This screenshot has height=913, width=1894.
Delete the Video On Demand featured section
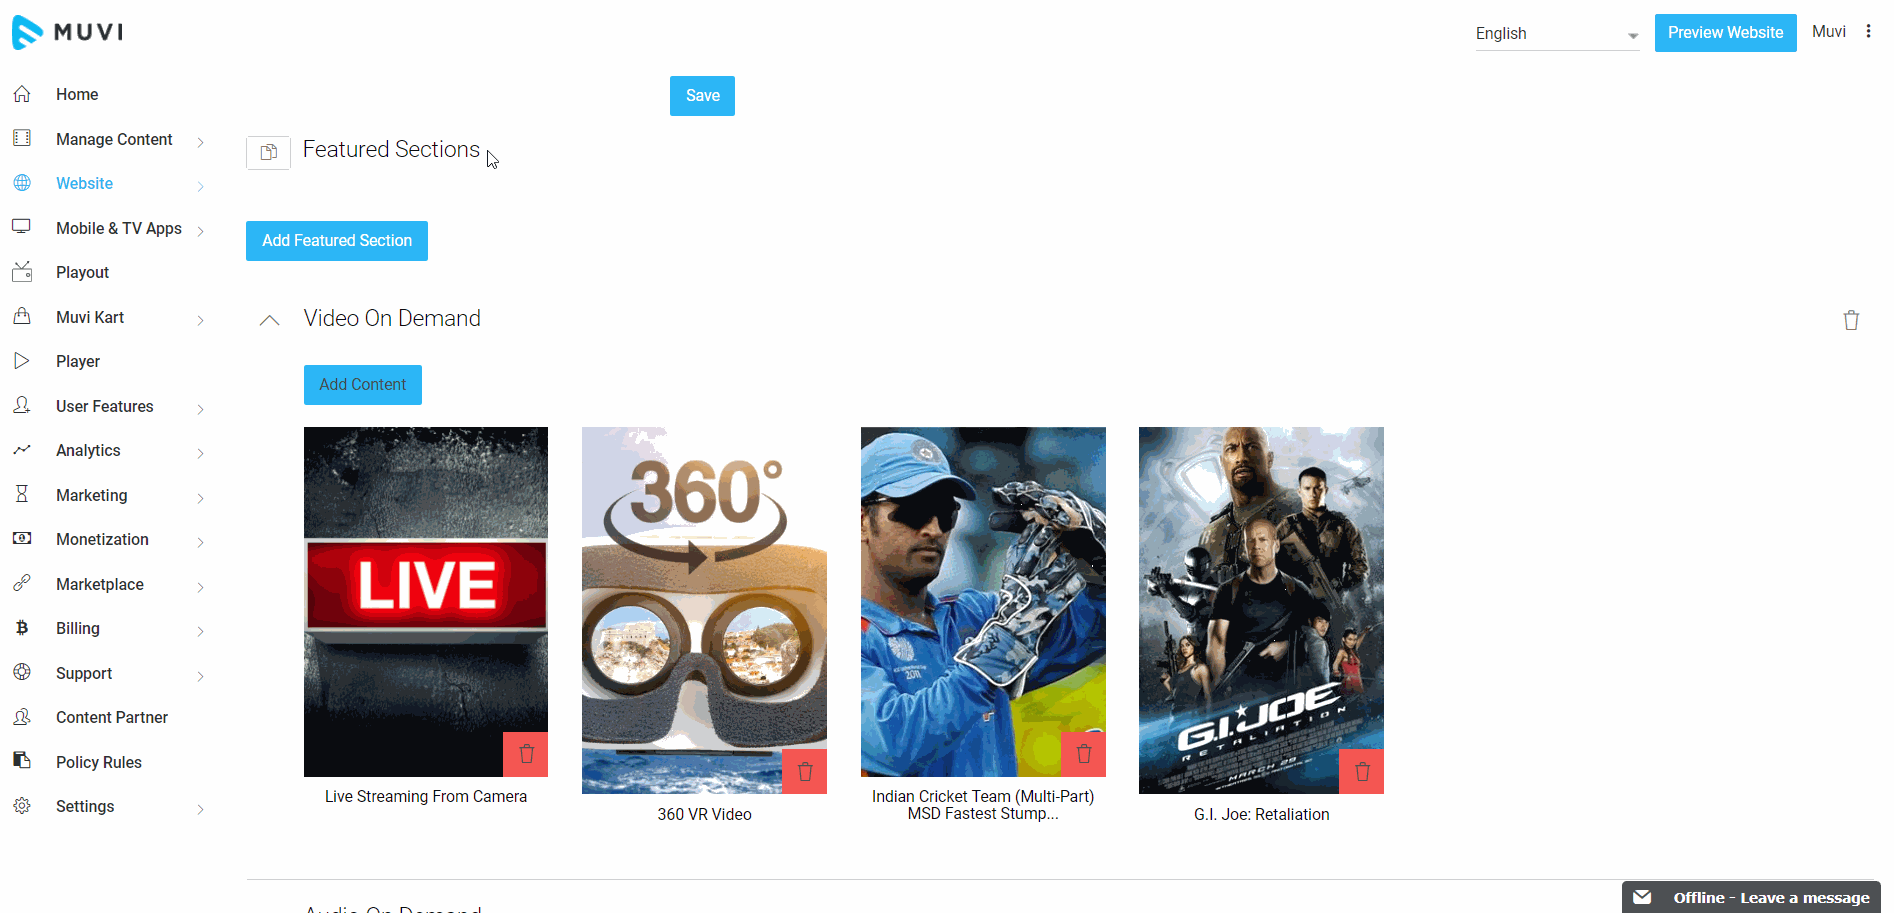(1851, 320)
